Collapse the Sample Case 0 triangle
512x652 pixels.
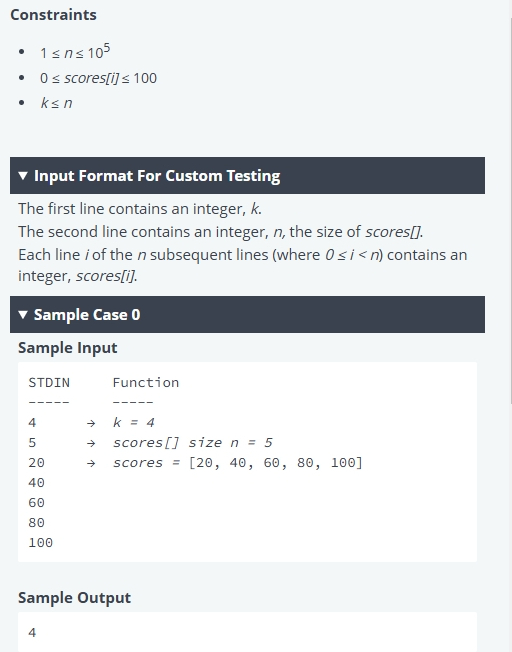pos(23,315)
